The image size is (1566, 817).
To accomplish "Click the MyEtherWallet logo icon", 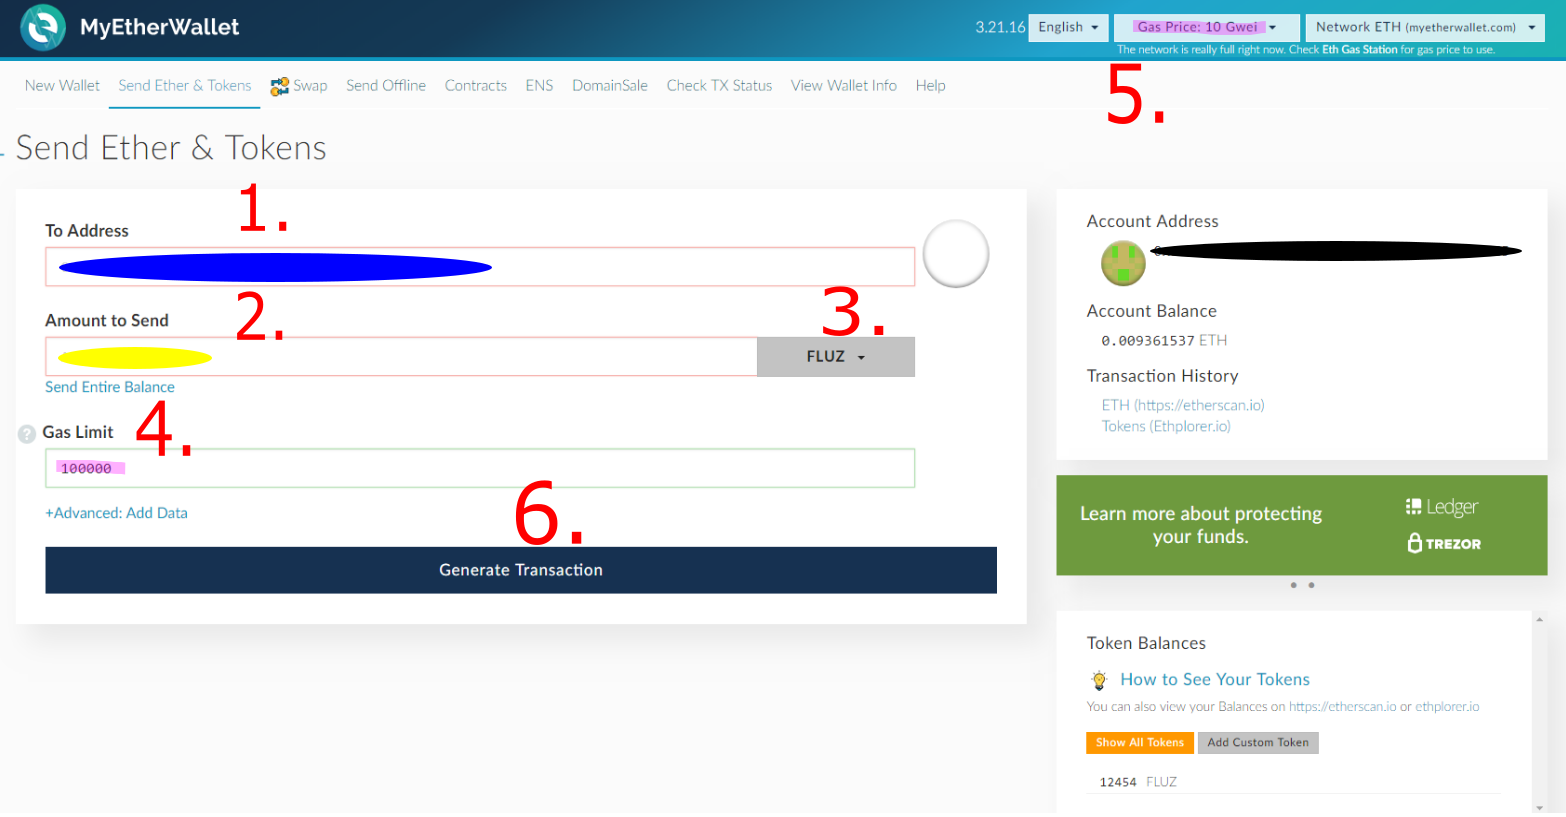I will pos(43,27).
